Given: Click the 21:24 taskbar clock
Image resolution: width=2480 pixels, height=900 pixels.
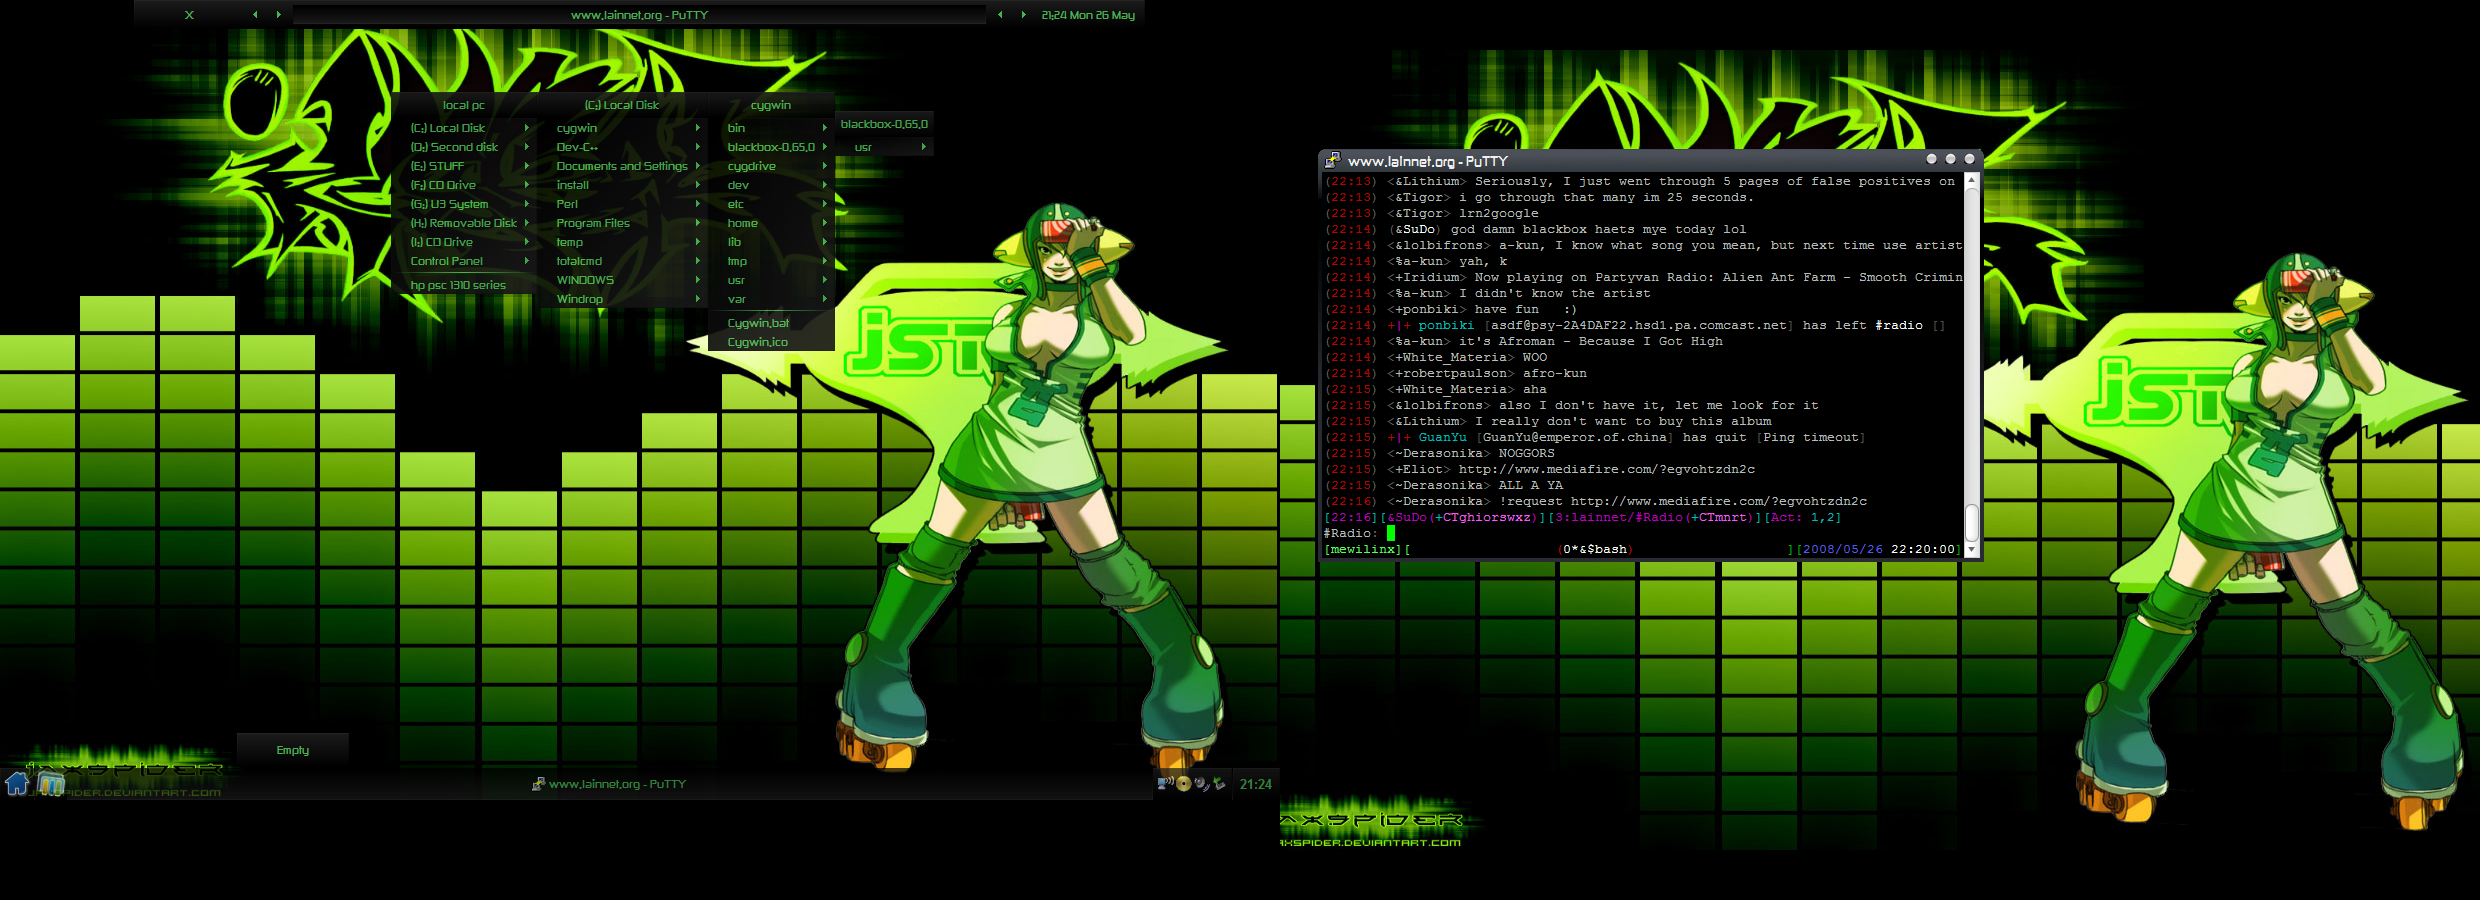Looking at the screenshot, I should tap(1256, 784).
